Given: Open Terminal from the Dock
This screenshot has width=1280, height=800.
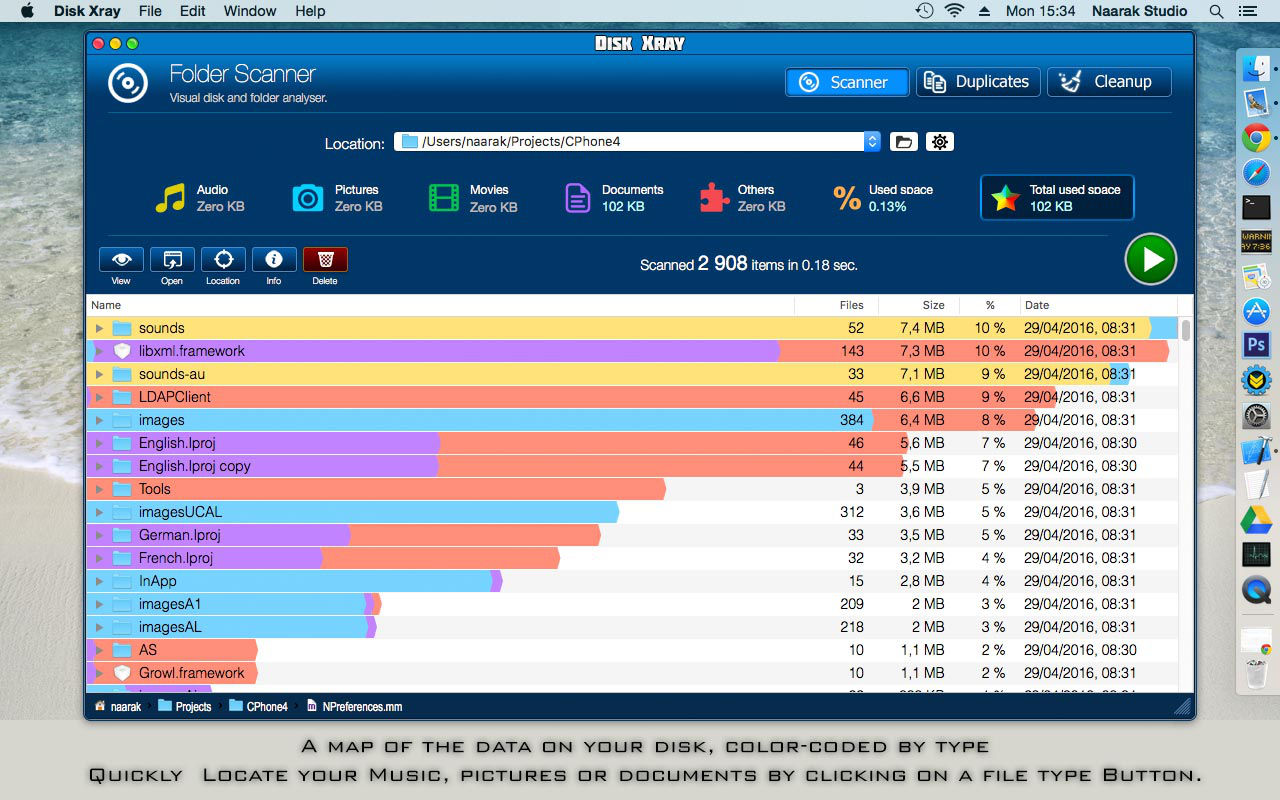Looking at the screenshot, I should pos(1256,207).
